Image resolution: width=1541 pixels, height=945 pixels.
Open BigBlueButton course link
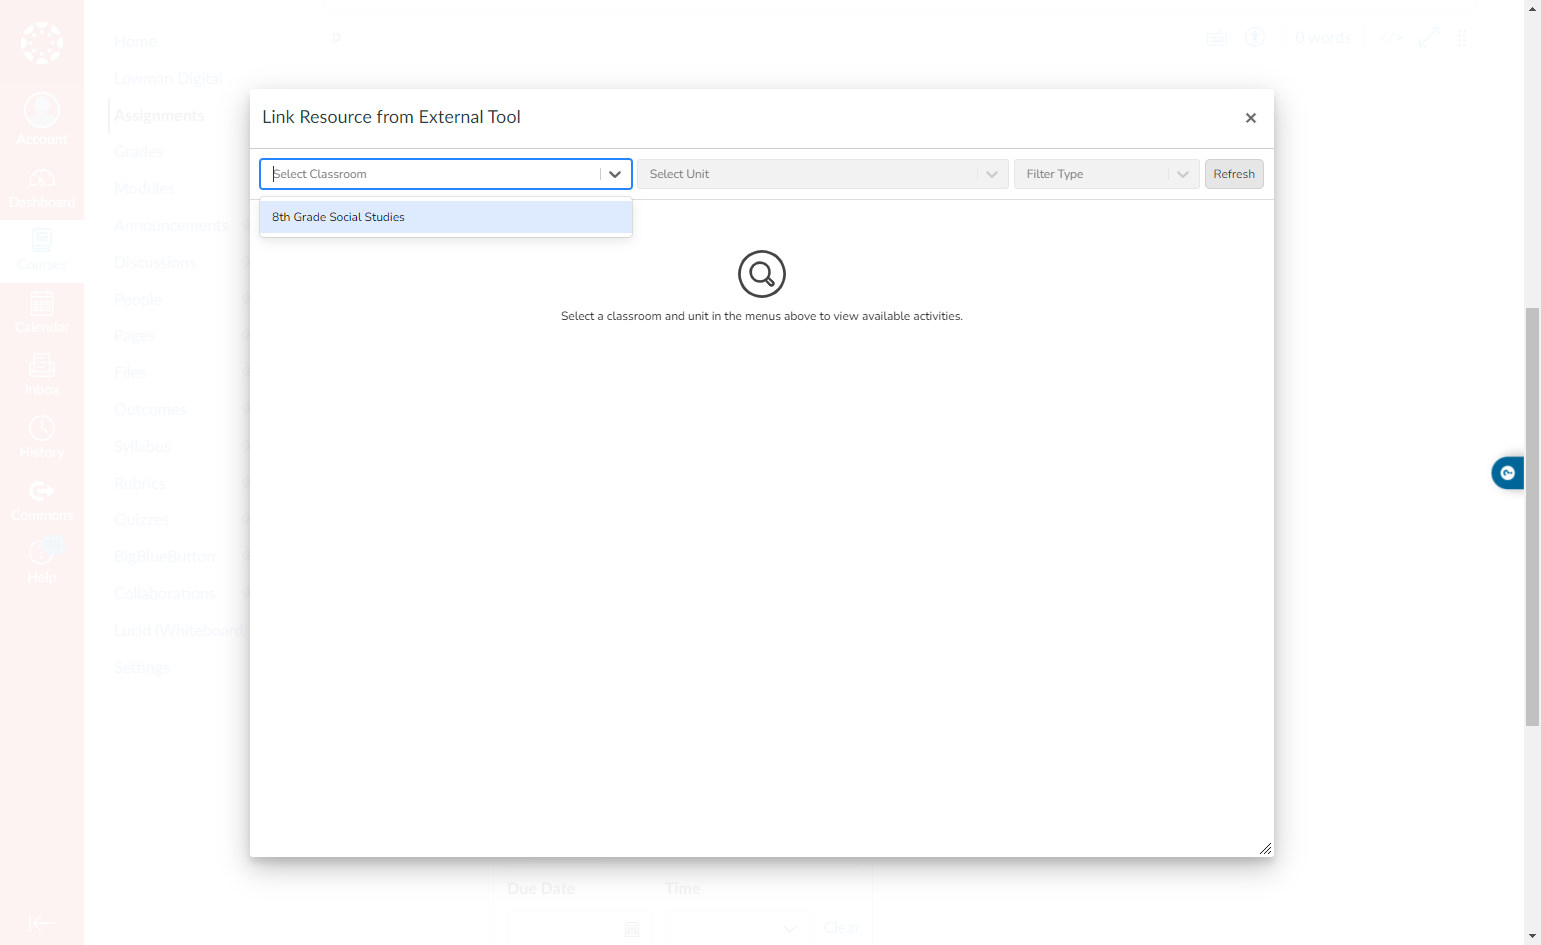tap(165, 557)
